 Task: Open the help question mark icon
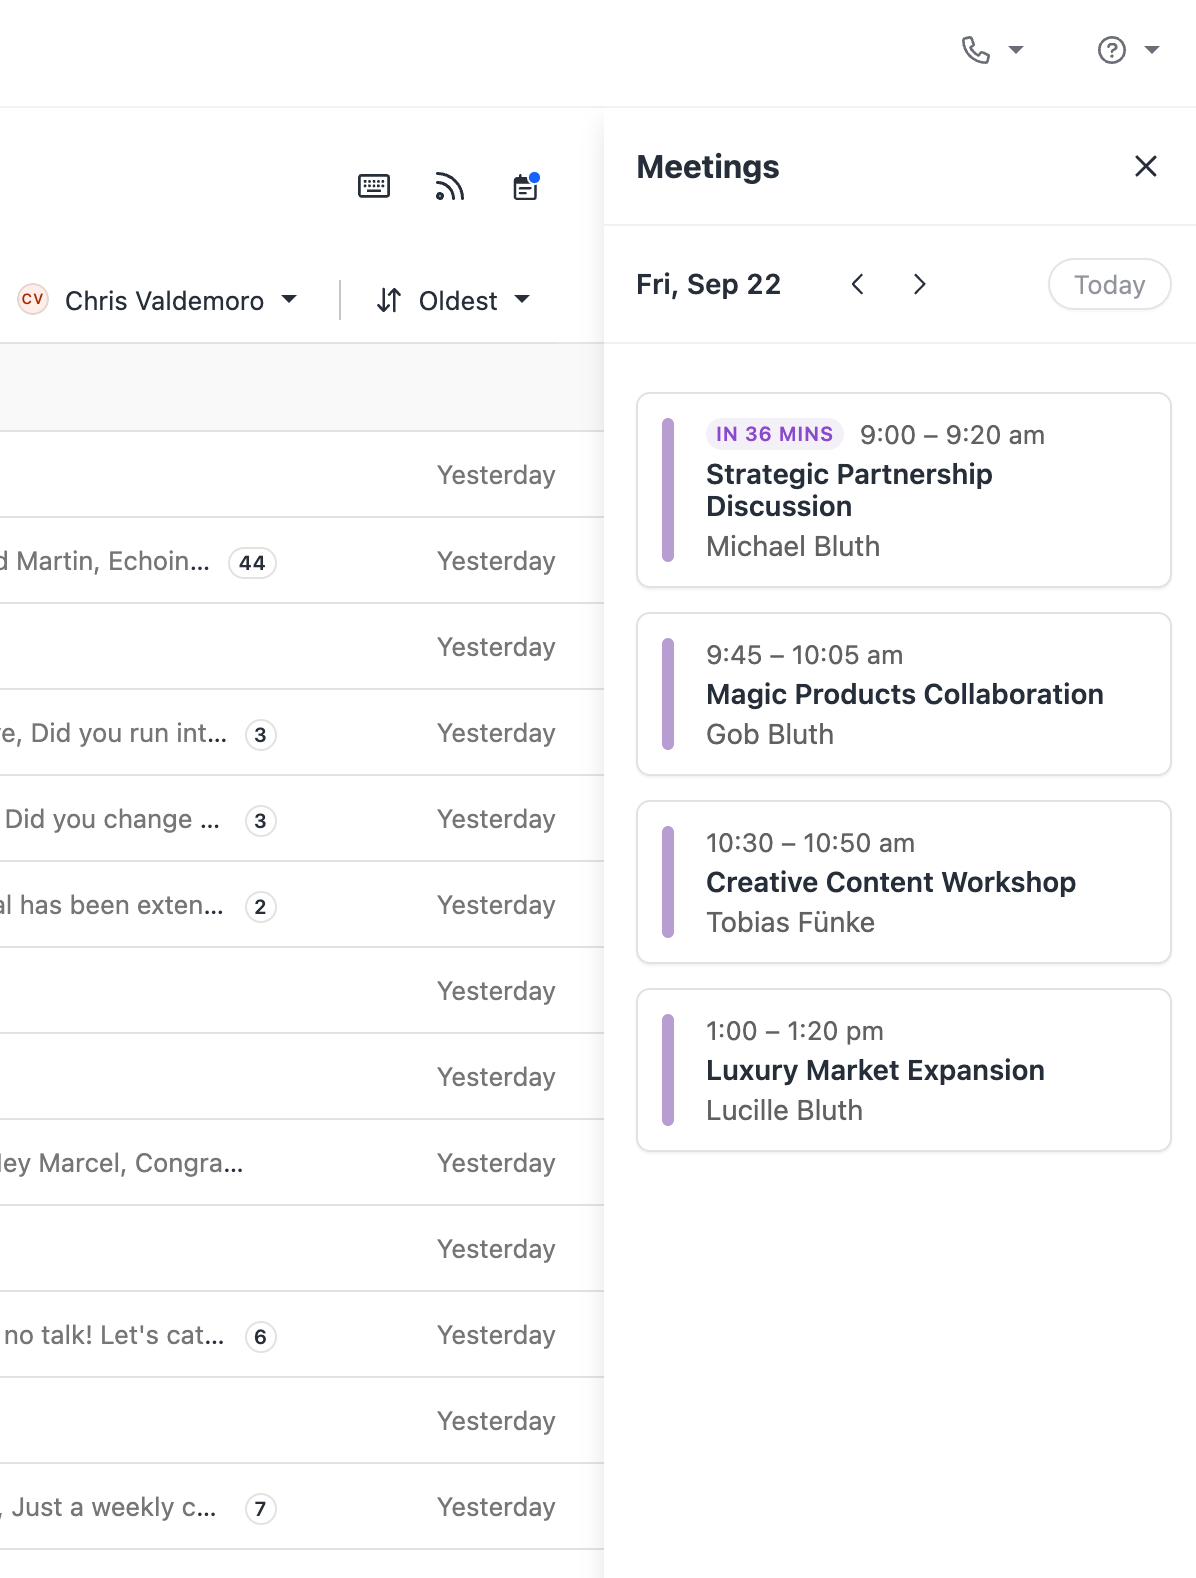point(1111,50)
